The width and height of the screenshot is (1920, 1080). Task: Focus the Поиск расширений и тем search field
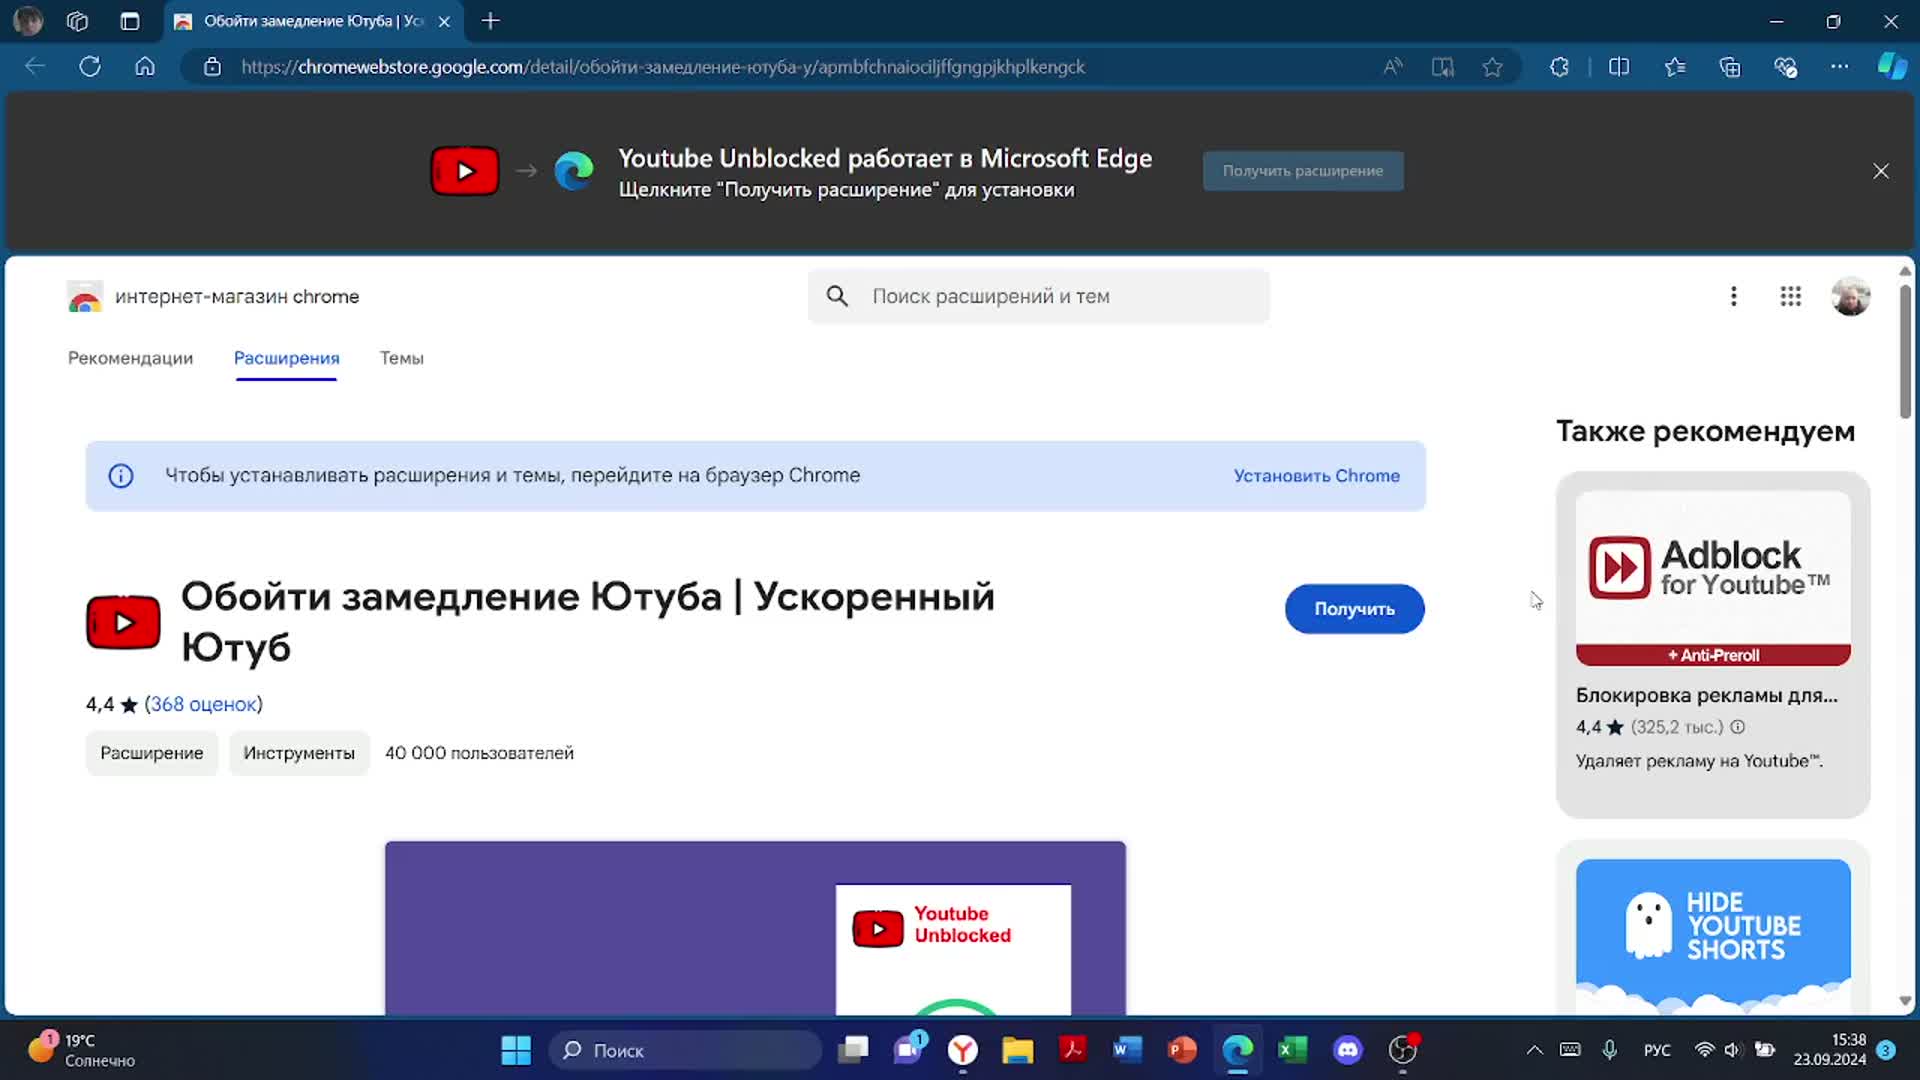coord(1039,296)
